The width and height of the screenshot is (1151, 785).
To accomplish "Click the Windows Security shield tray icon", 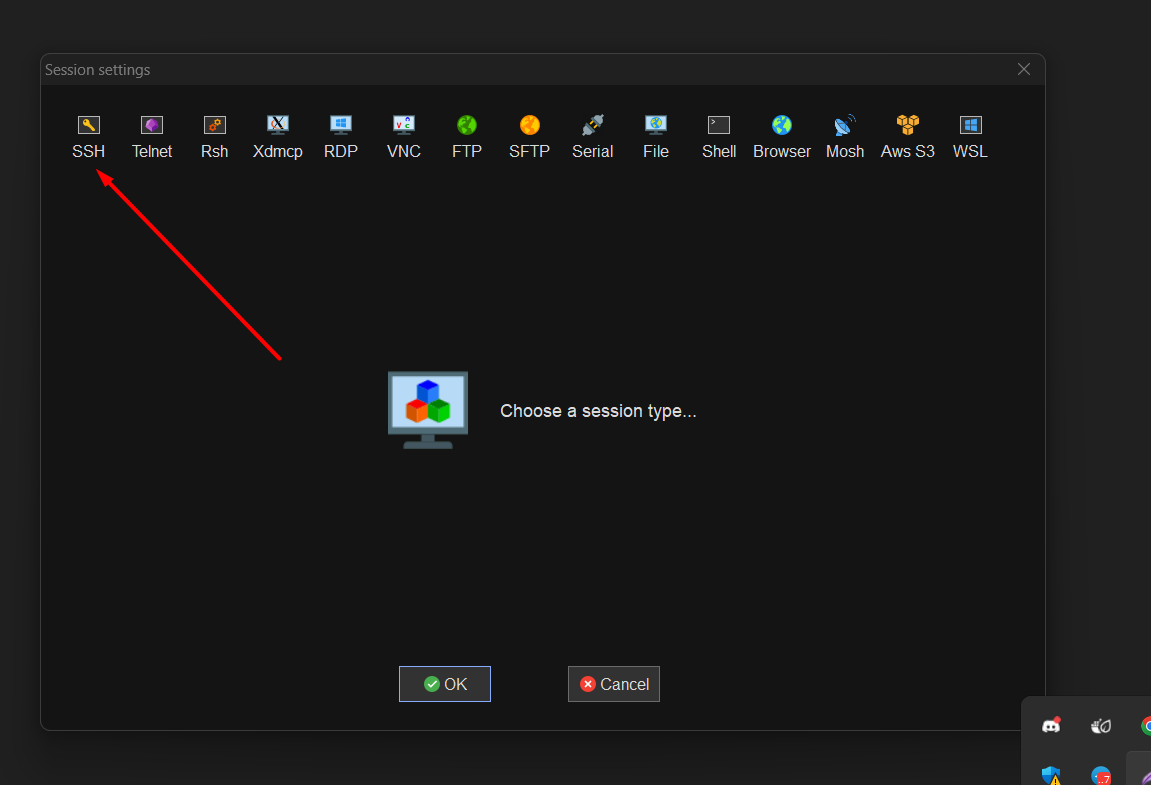I will [x=1051, y=775].
